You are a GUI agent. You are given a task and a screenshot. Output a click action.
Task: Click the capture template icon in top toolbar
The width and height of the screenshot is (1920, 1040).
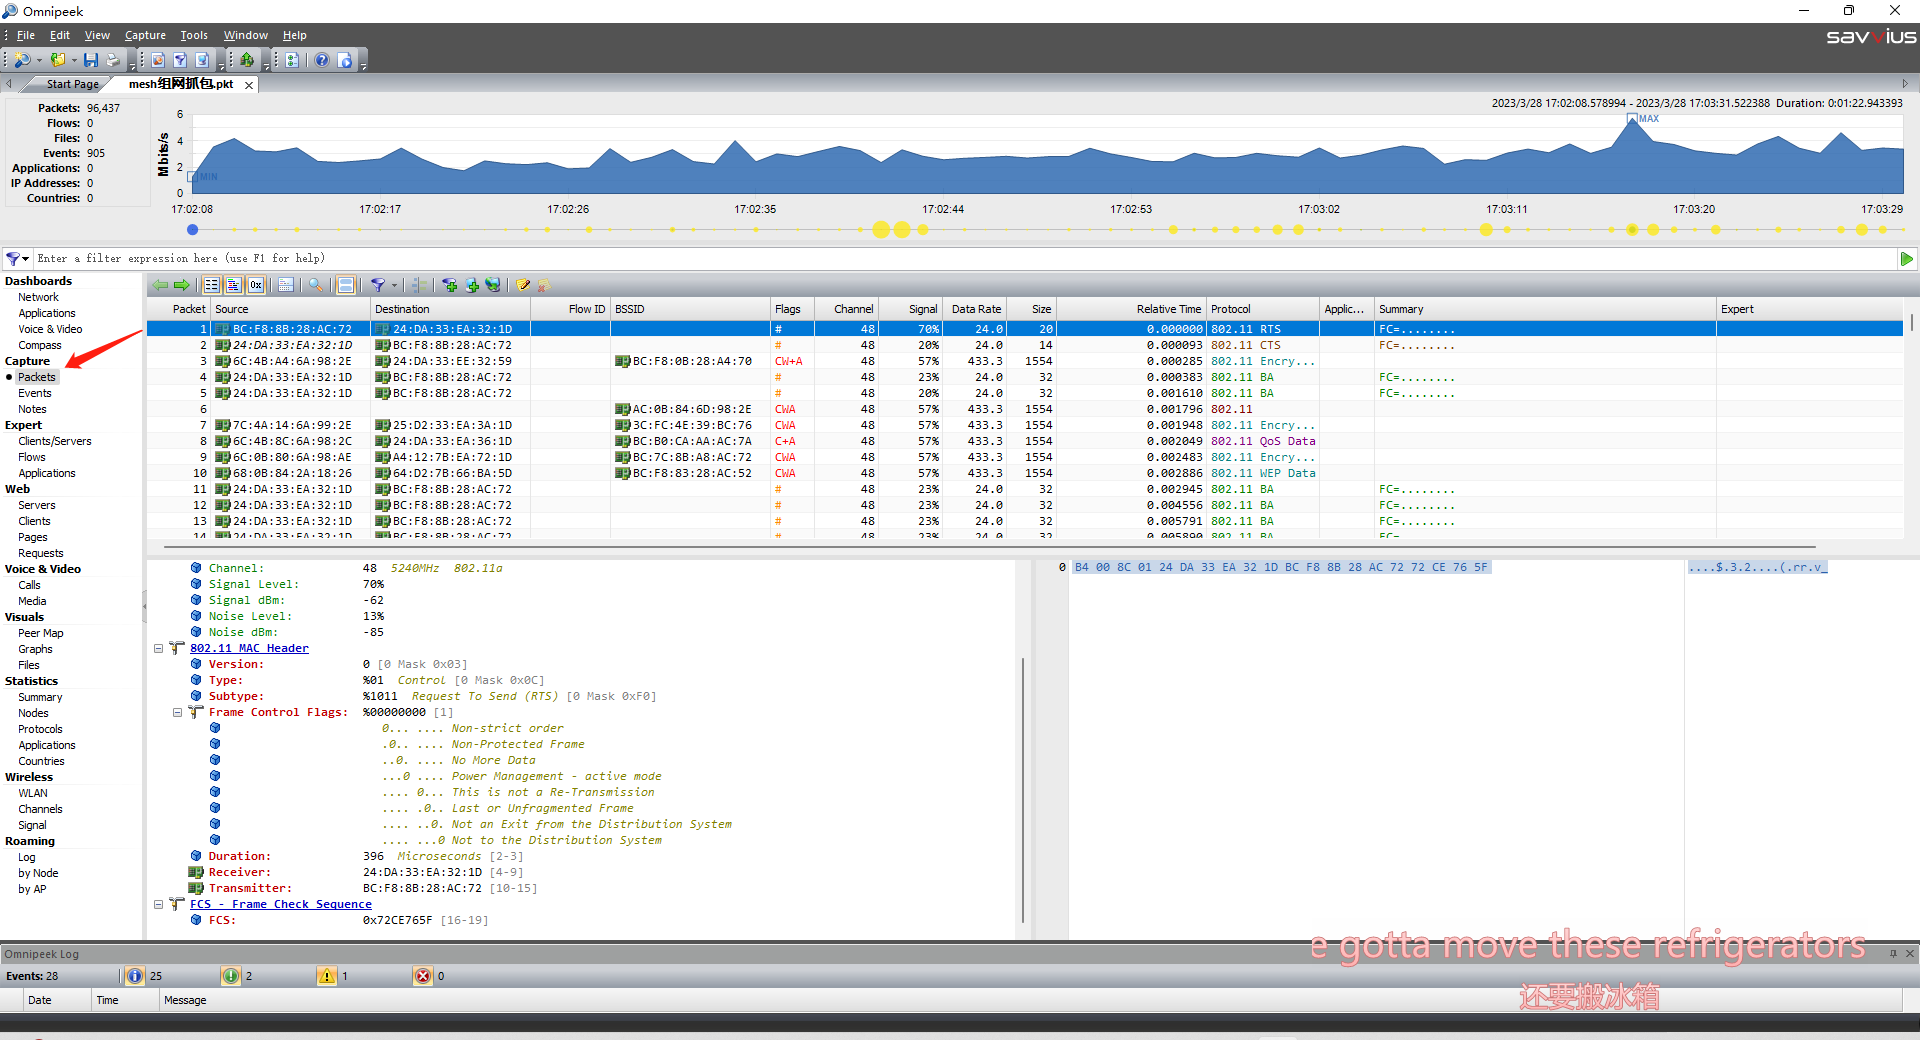click(x=158, y=60)
